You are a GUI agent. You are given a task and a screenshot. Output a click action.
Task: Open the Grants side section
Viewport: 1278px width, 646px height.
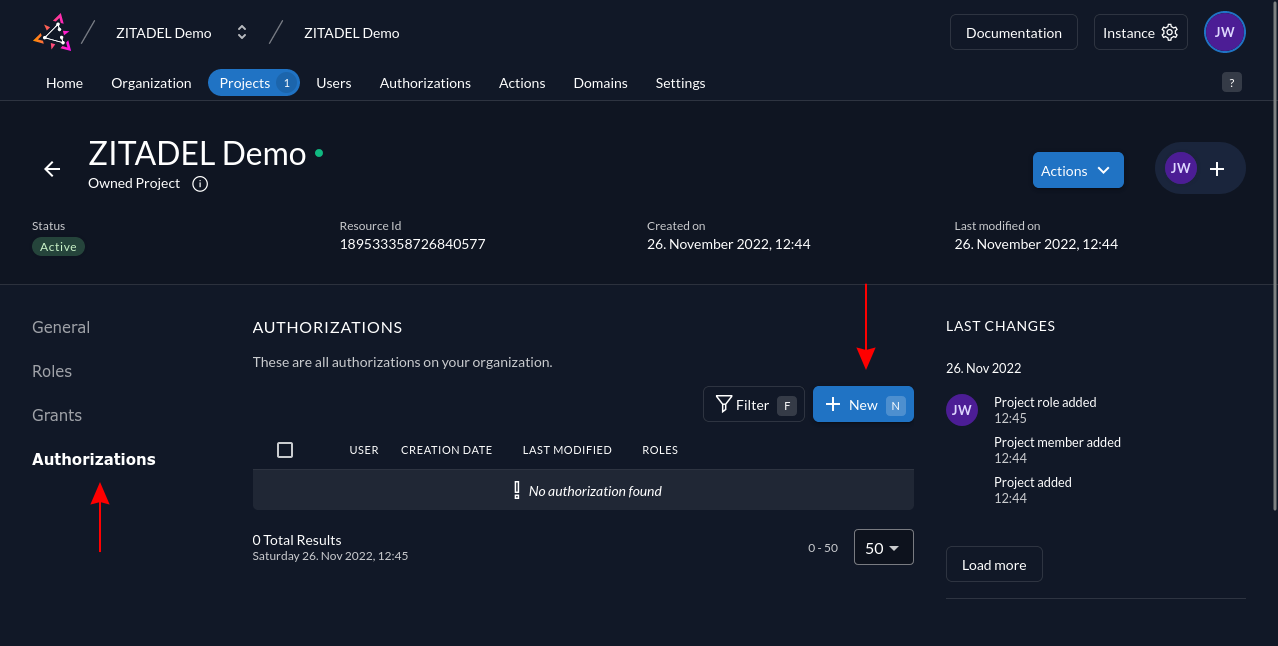point(57,415)
